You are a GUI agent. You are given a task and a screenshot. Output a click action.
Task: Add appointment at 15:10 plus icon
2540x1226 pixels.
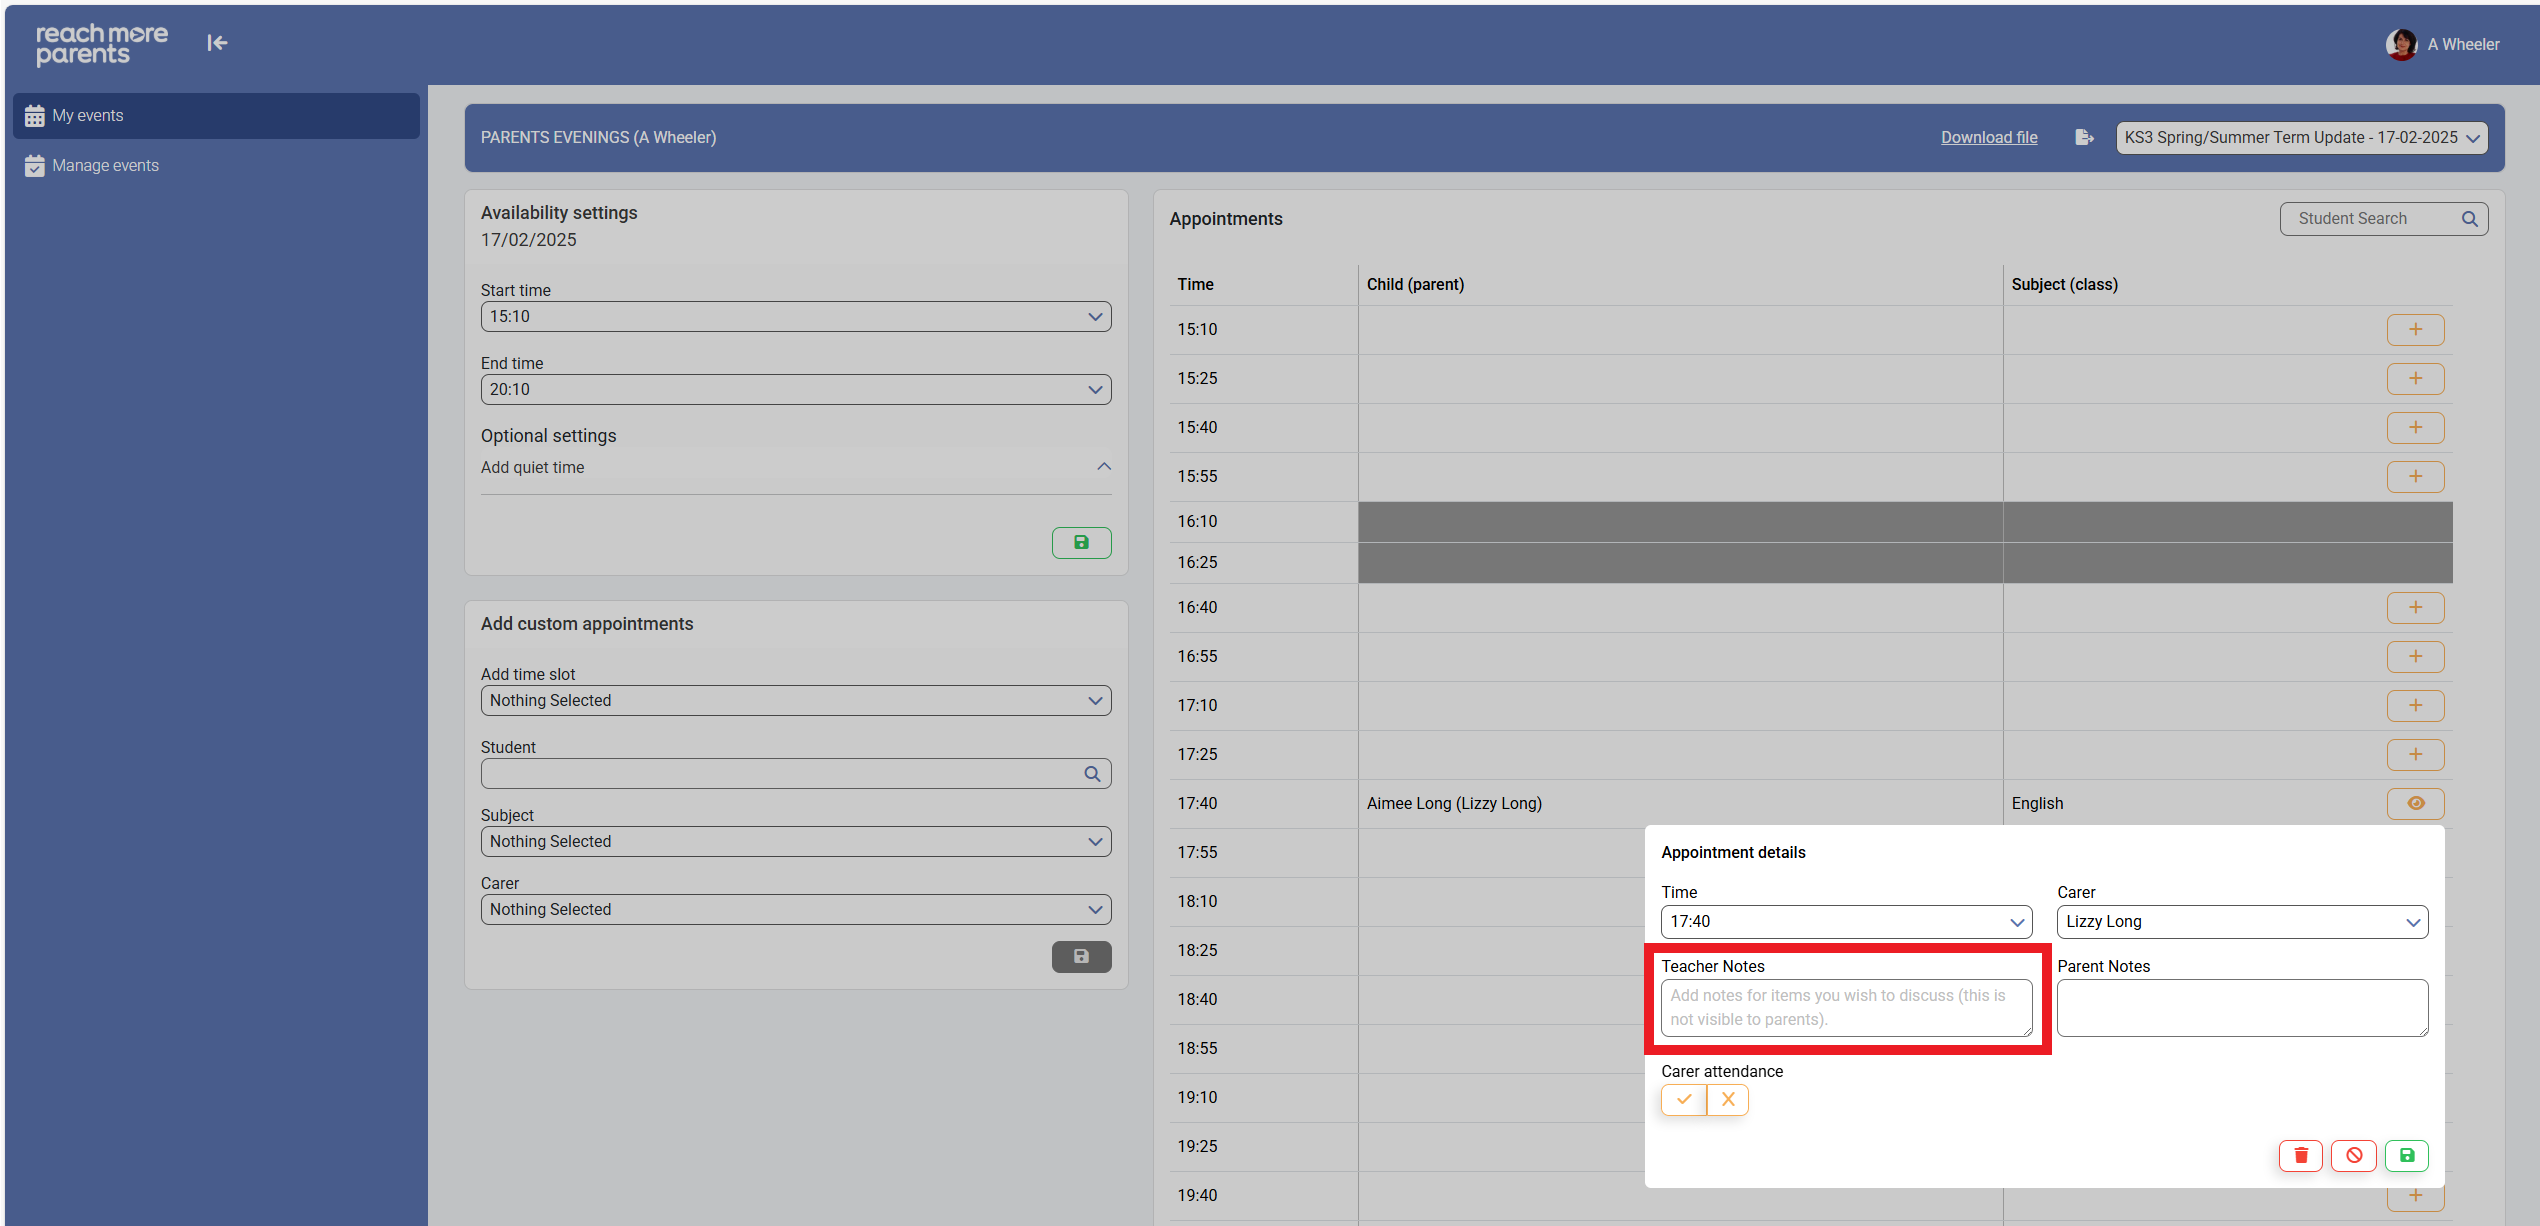point(2415,329)
